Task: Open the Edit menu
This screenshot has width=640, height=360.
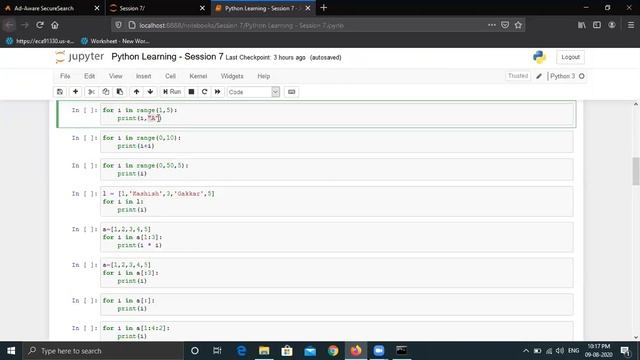Action: [x=89, y=76]
